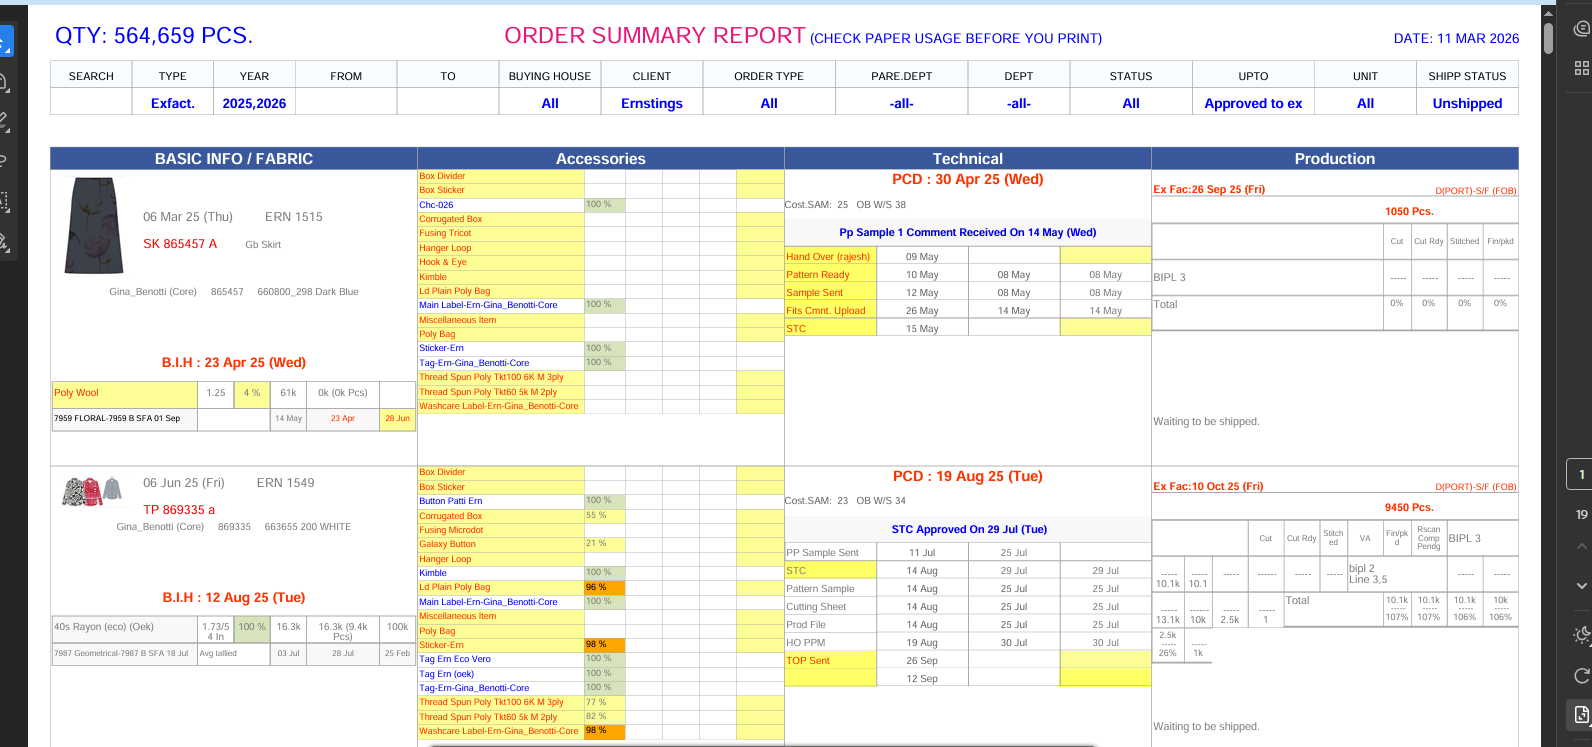The height and width of the screenshot is (747, 1592).
Task: Click 'STC Approved On 29 Jul (Tue)' line
Action: pos(969,529)
